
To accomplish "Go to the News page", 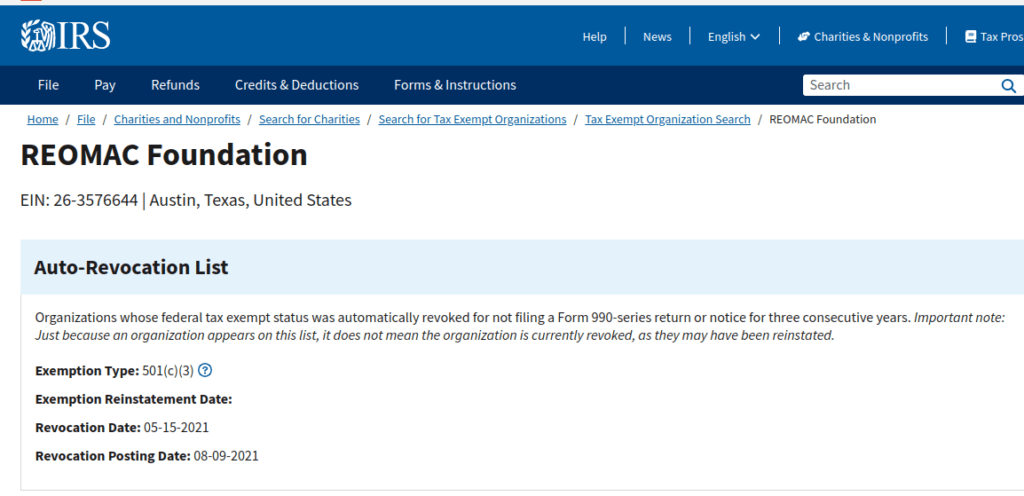I will tap(657, 37).
